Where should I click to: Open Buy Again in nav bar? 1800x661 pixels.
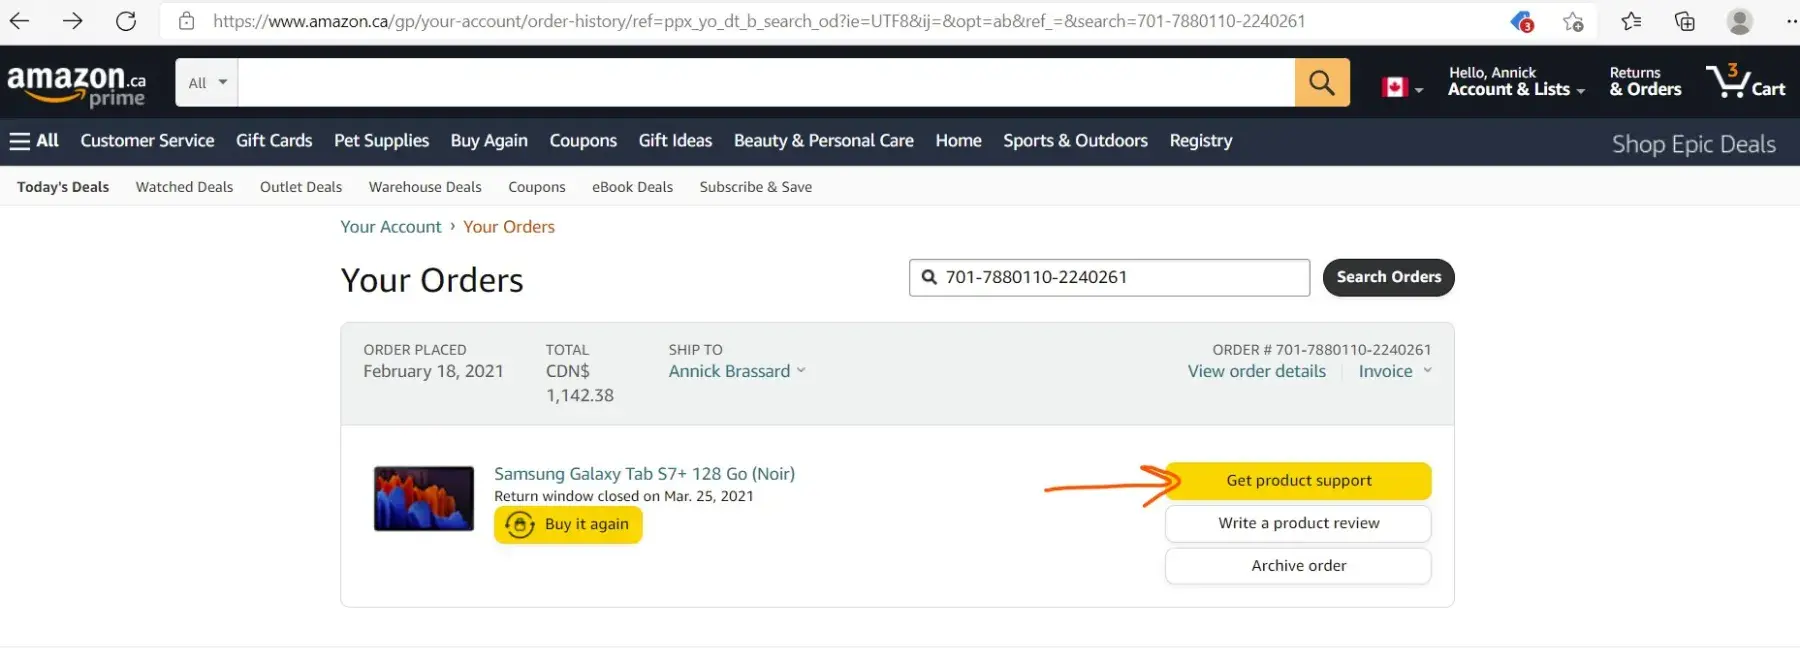click(489, 141)
